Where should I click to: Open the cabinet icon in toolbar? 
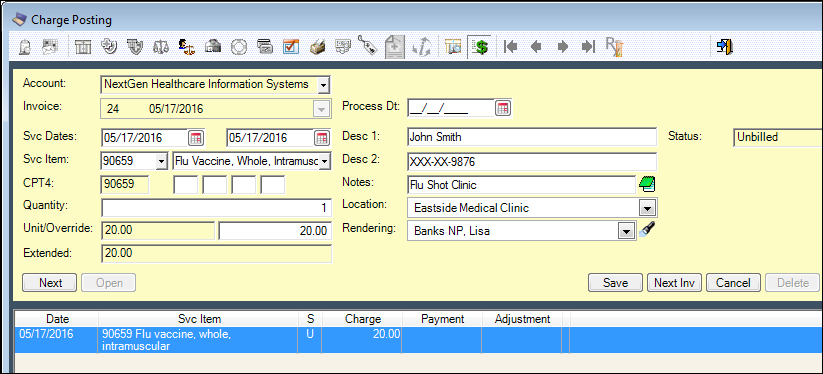tap(83, 47)
